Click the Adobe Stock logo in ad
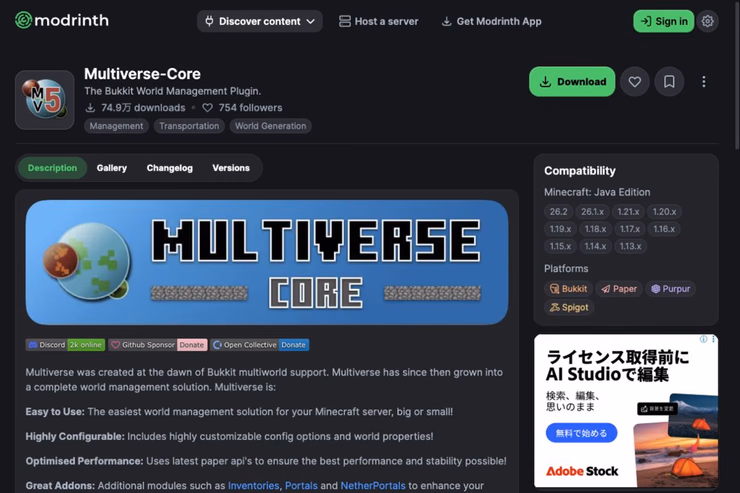Screen dimensions: 740x493 [582, 471]
